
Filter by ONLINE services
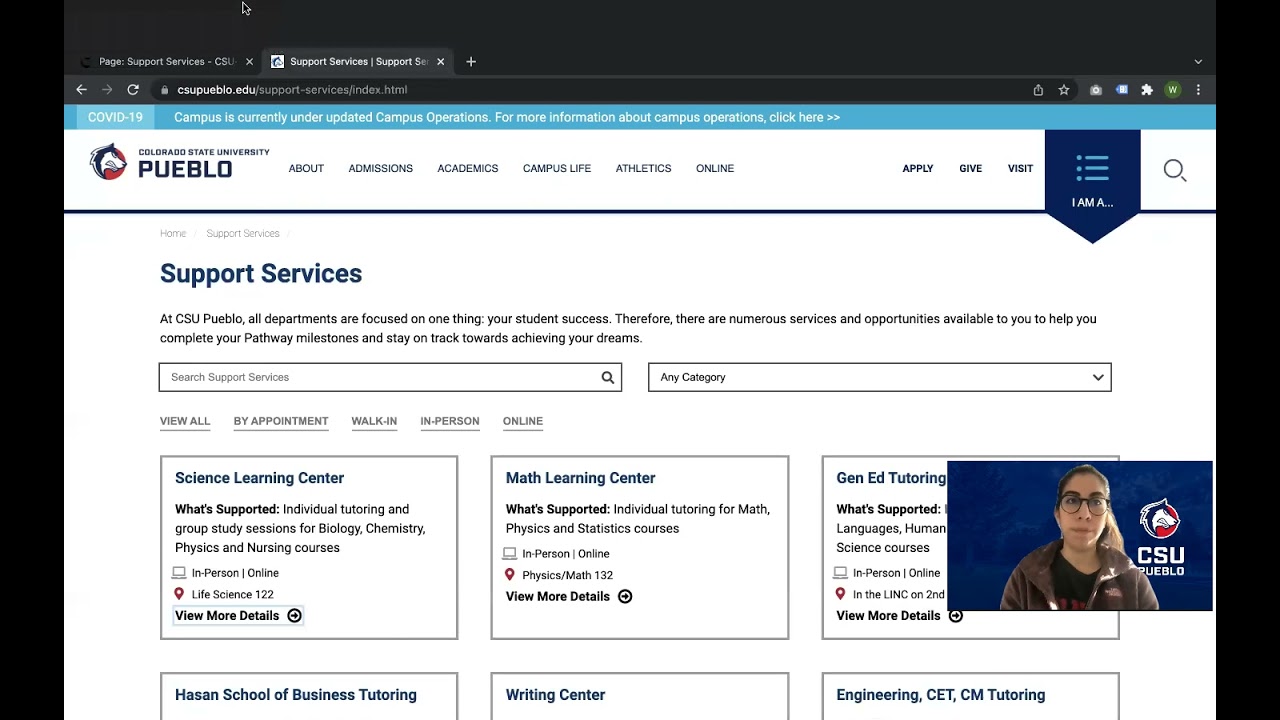pyautogui.click(x=523, y=421)
